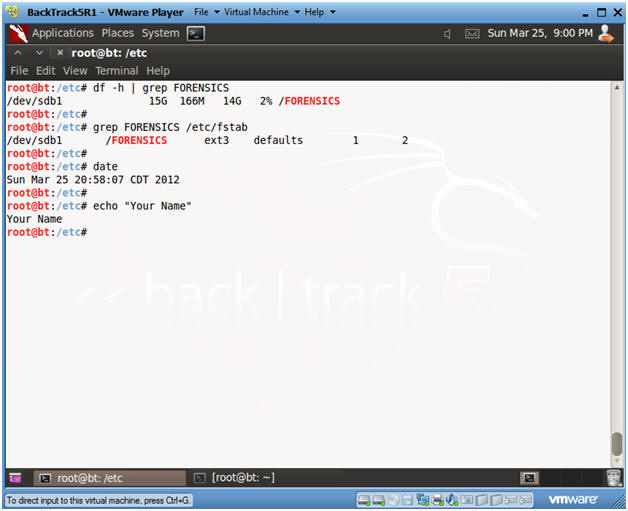This screenshot has width=628, height=511.
Task: Click the VMware logo in status bar
Action: 573,499
